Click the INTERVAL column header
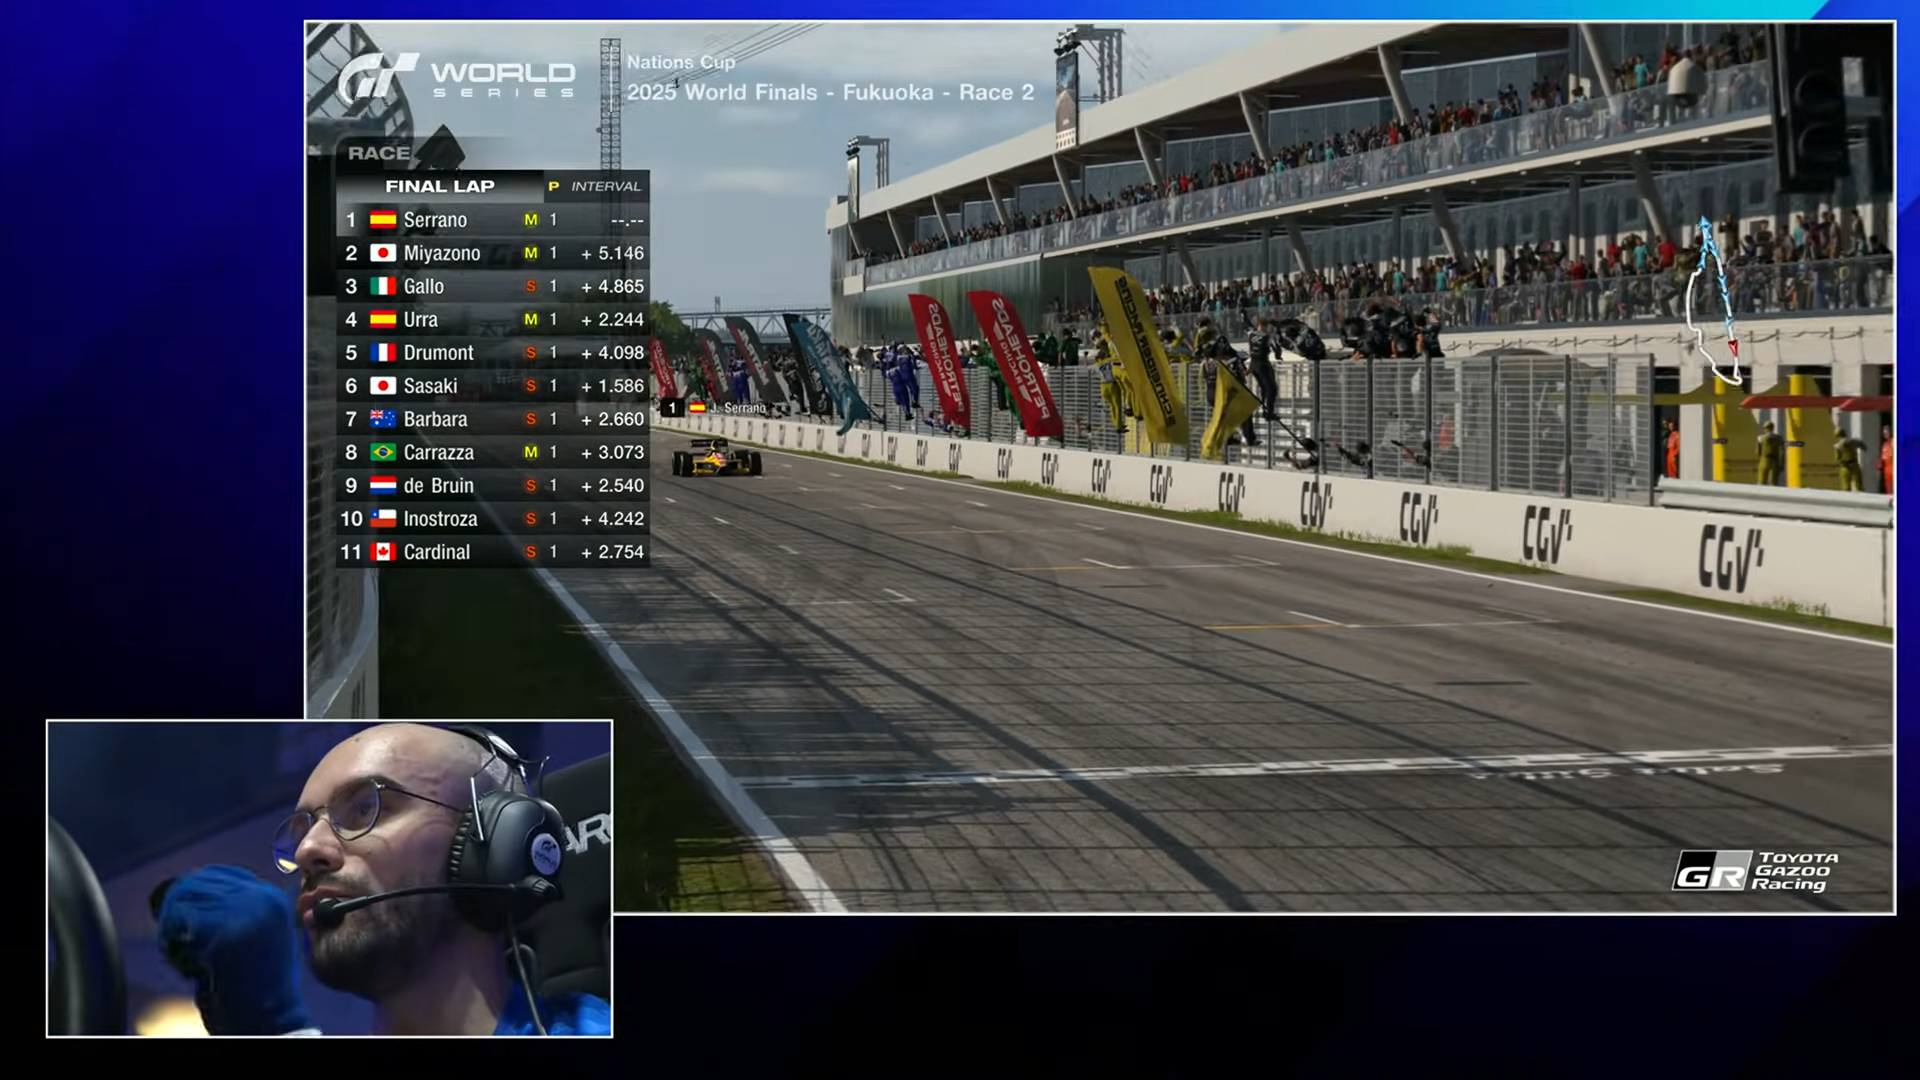This screenshot has height=1080, width=1920. click(605, 186)
